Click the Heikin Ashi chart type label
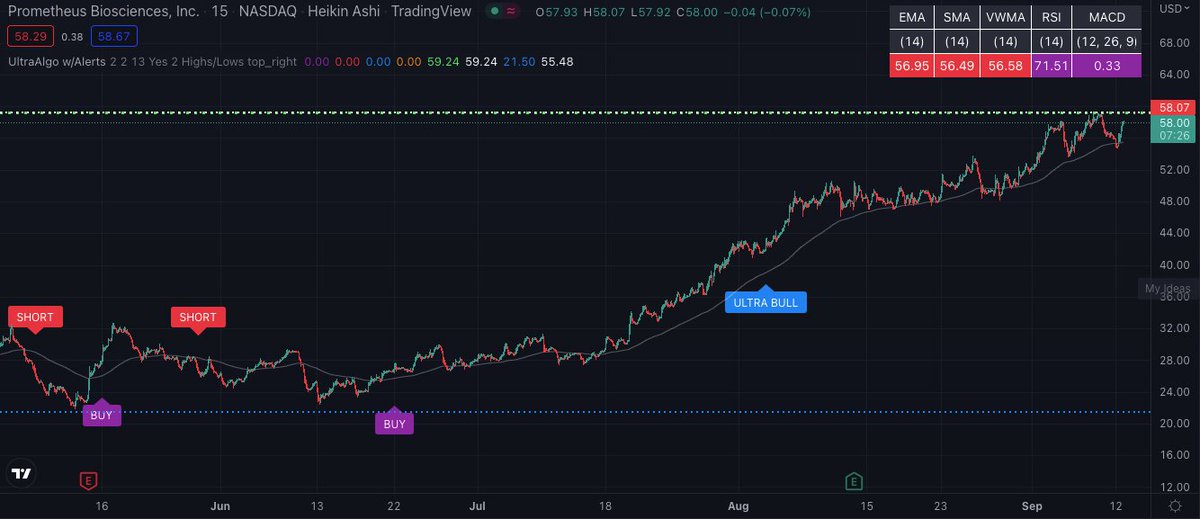The height and width of the screenshot is (519, 1200). click(346, 12)
